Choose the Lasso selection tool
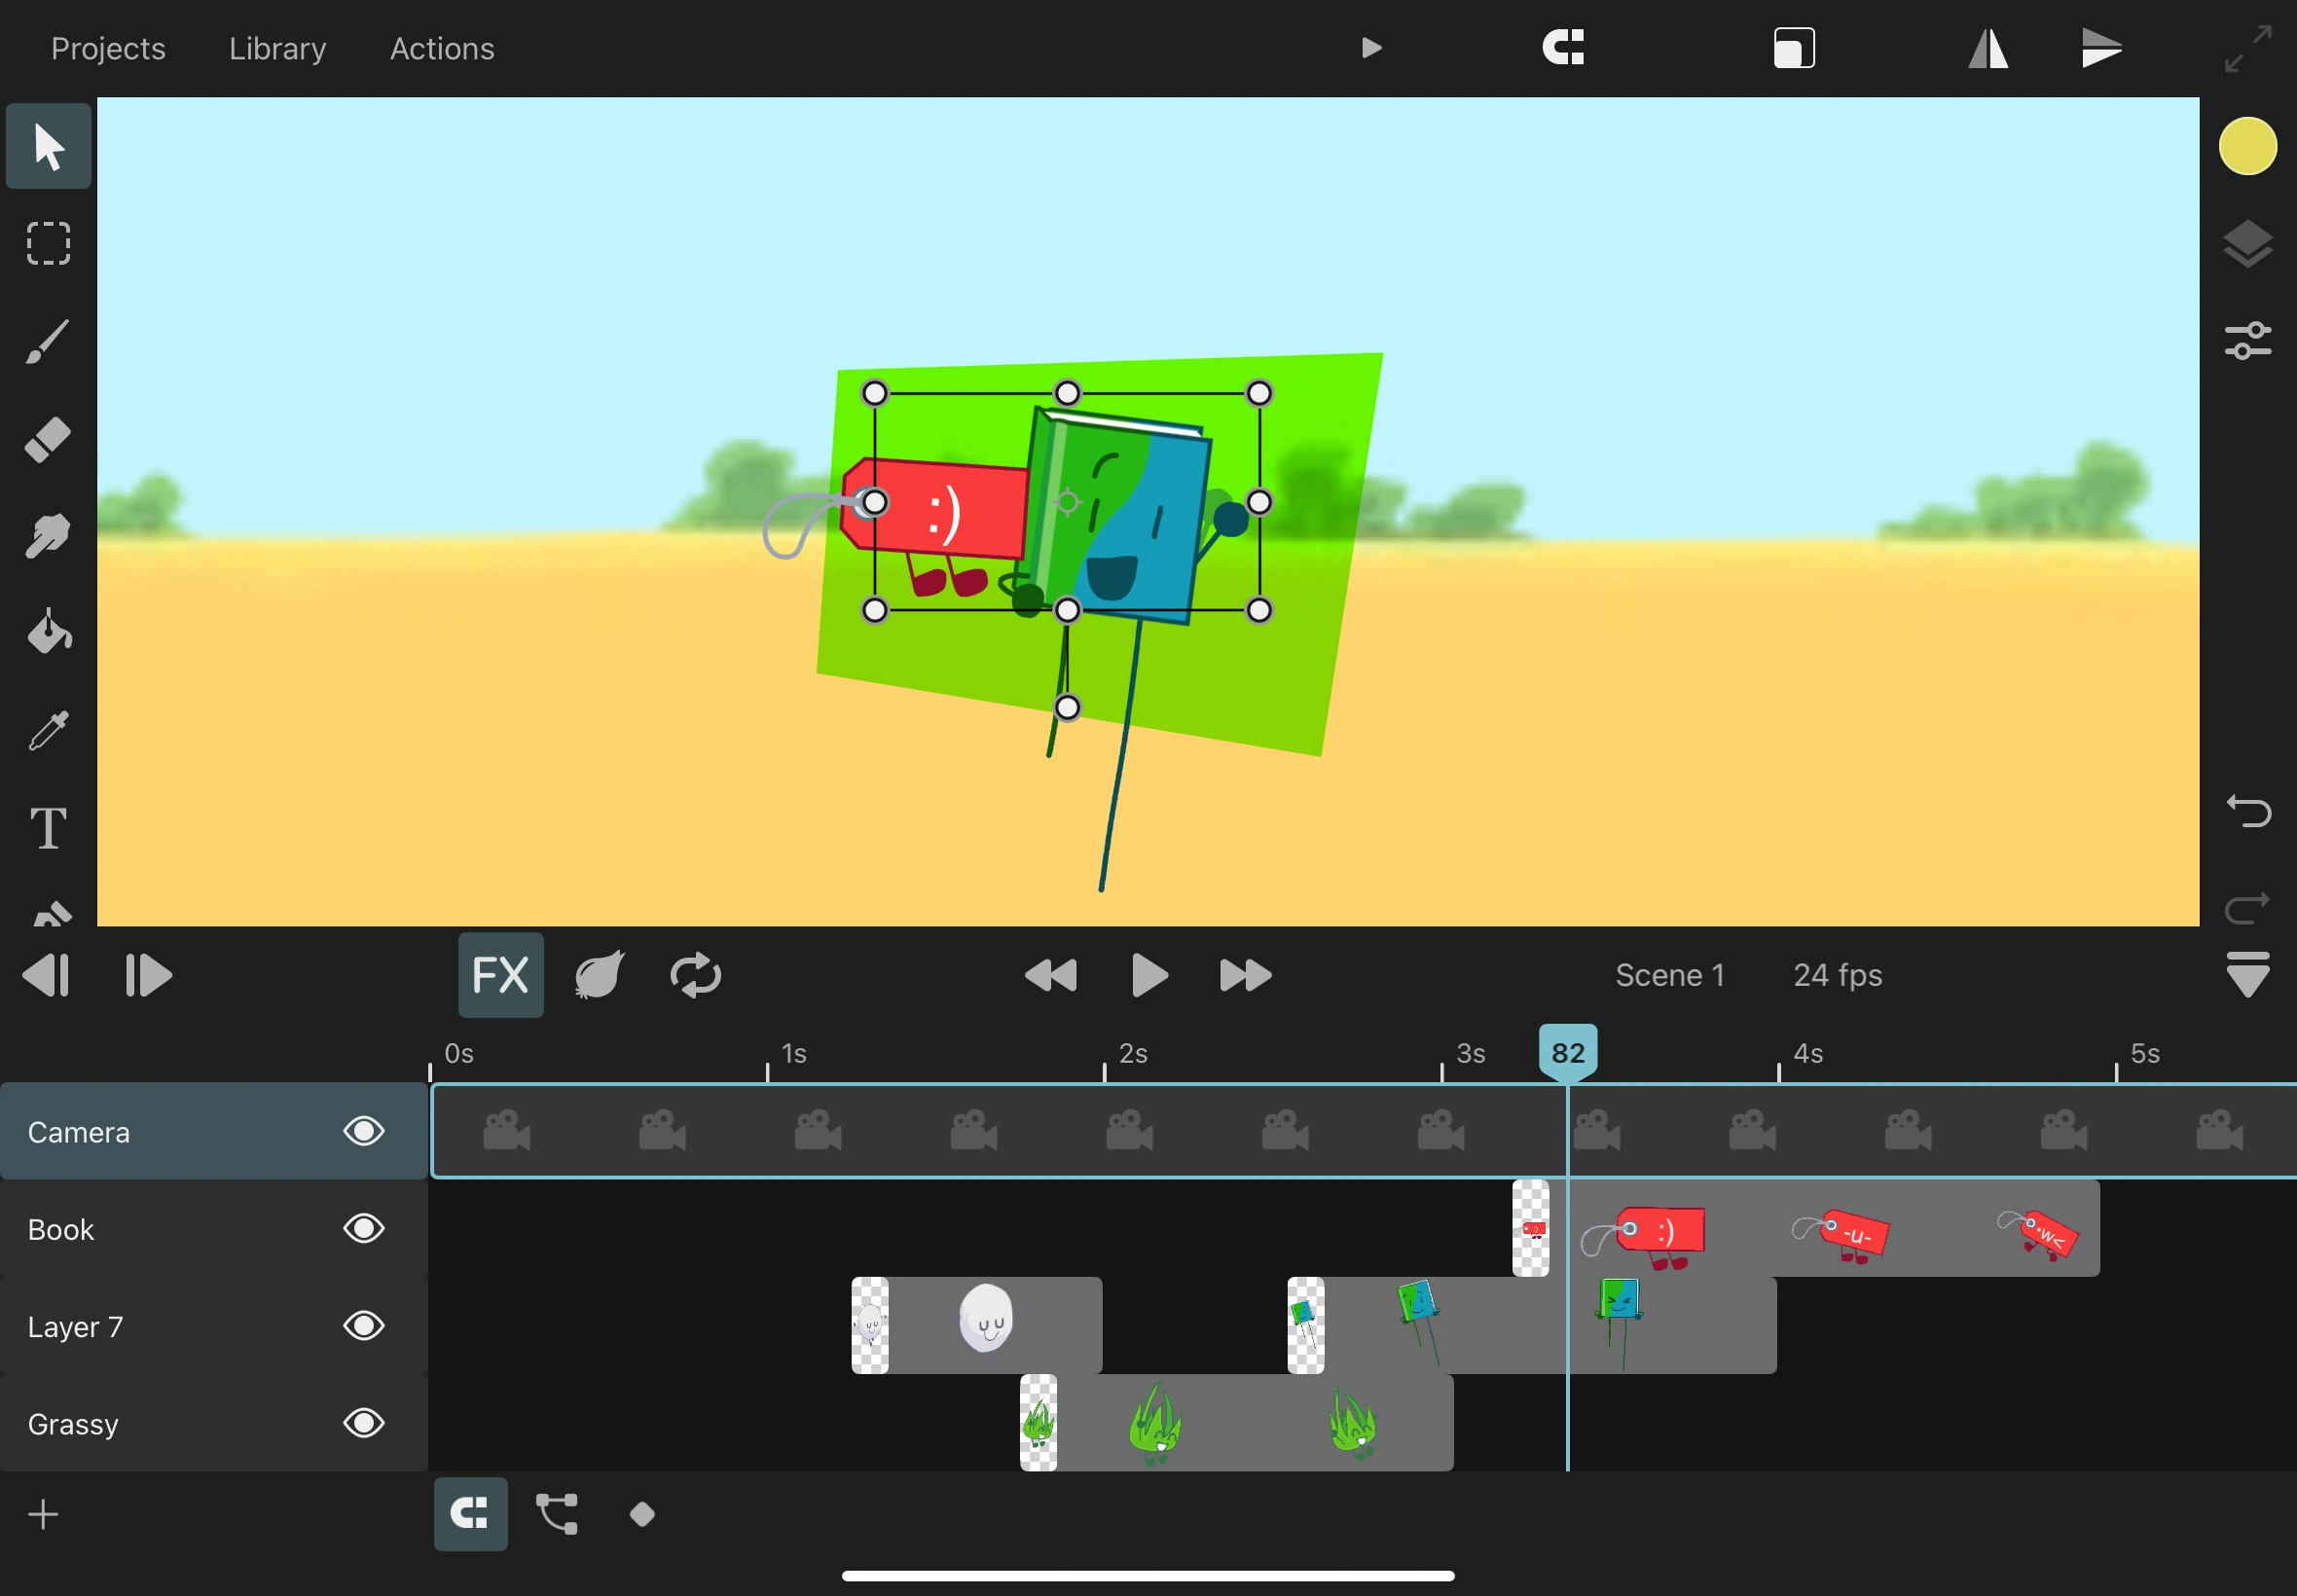 [48, 243]
